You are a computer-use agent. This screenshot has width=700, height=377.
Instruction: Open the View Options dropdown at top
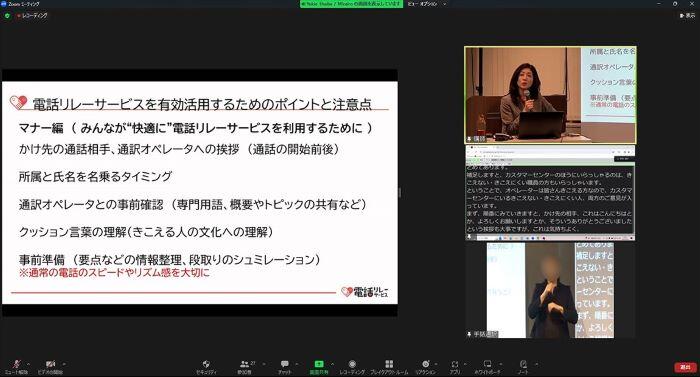tap(426, 4)
